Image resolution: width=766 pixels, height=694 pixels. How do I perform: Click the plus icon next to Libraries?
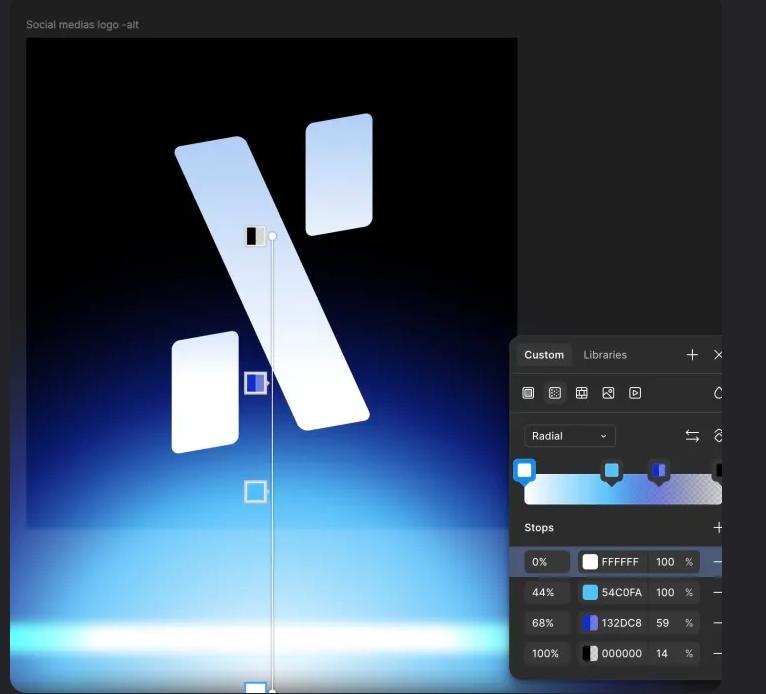(x=692, y=355)
